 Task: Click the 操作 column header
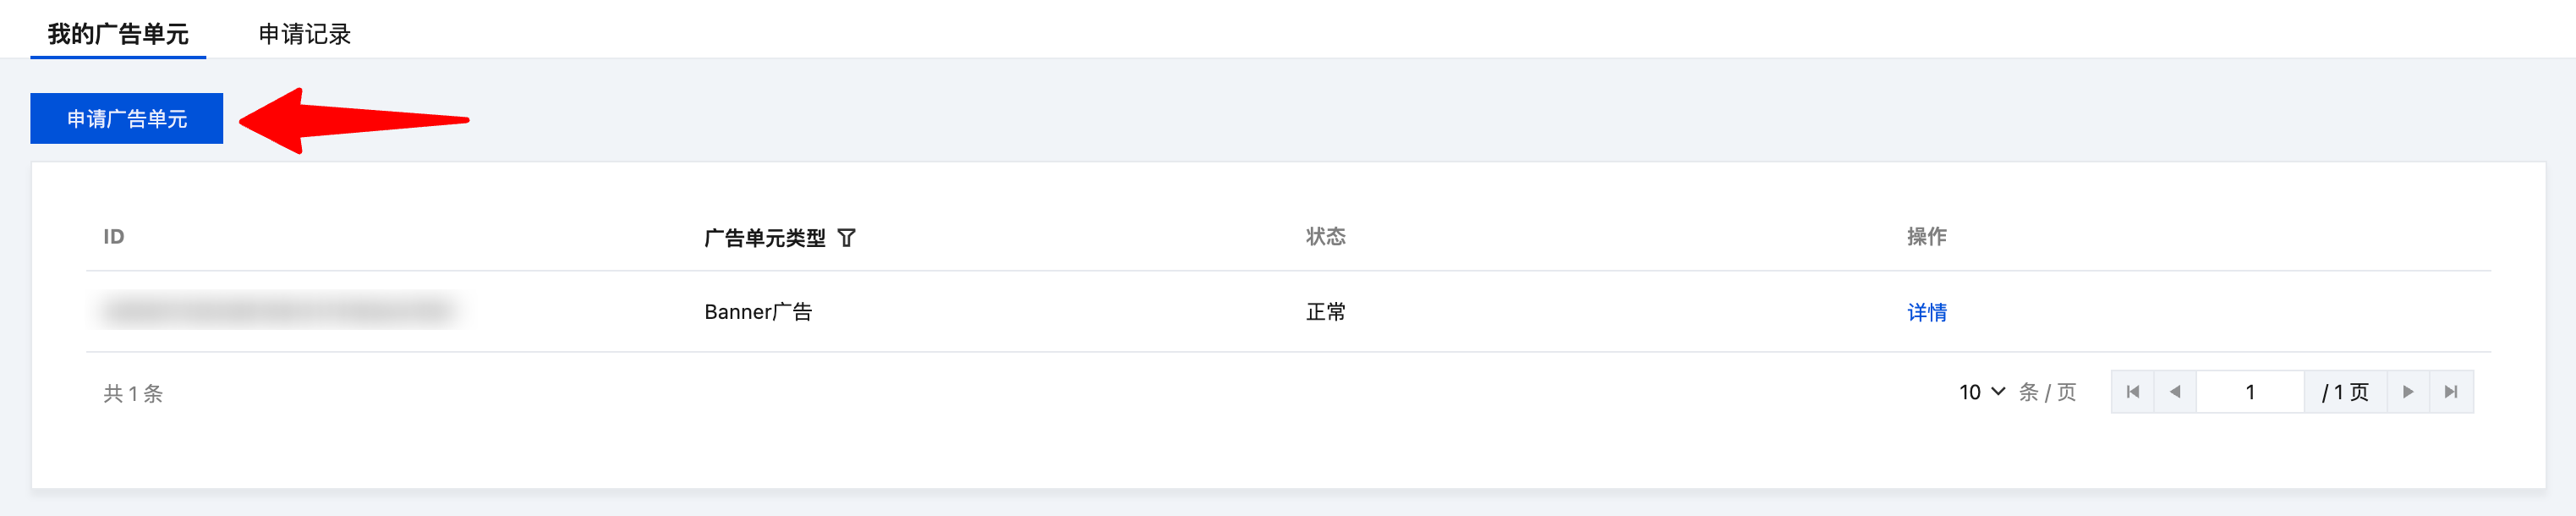pyautogui.click(x=1926, y=237)
